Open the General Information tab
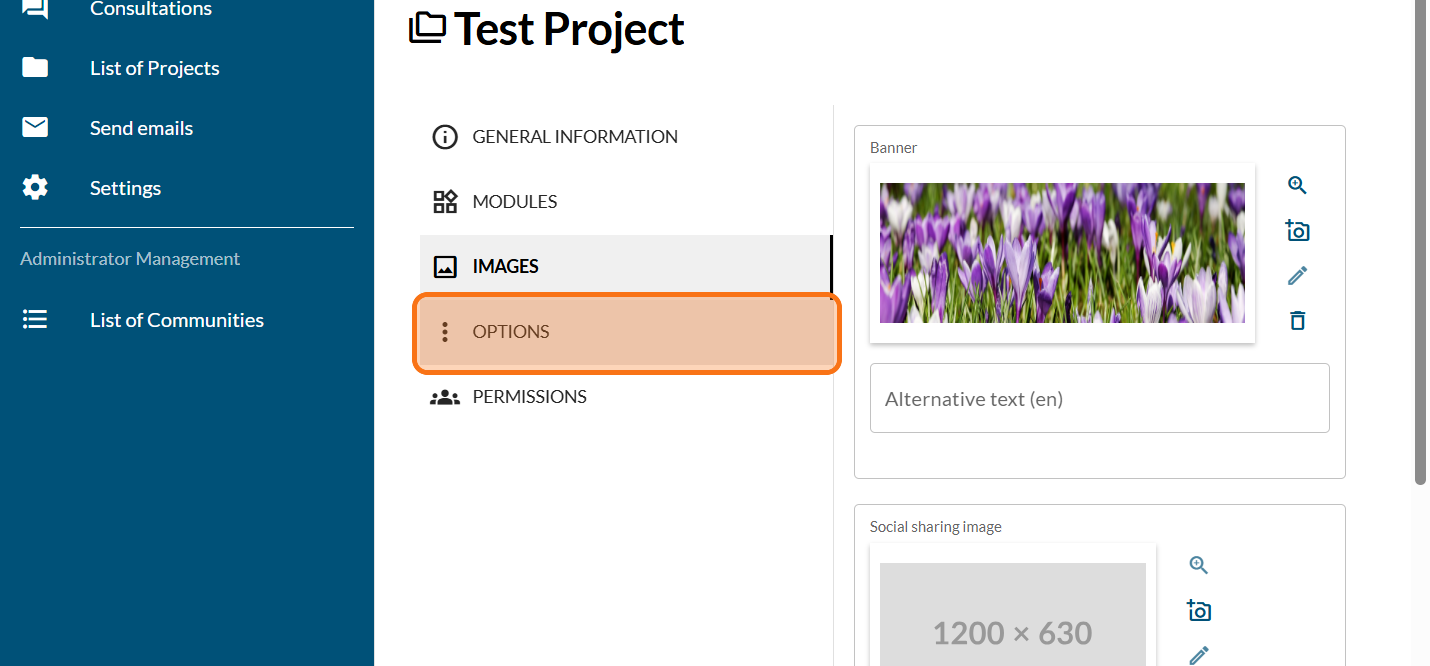Viewport: 1430px width, 666px height. point(575,137)
